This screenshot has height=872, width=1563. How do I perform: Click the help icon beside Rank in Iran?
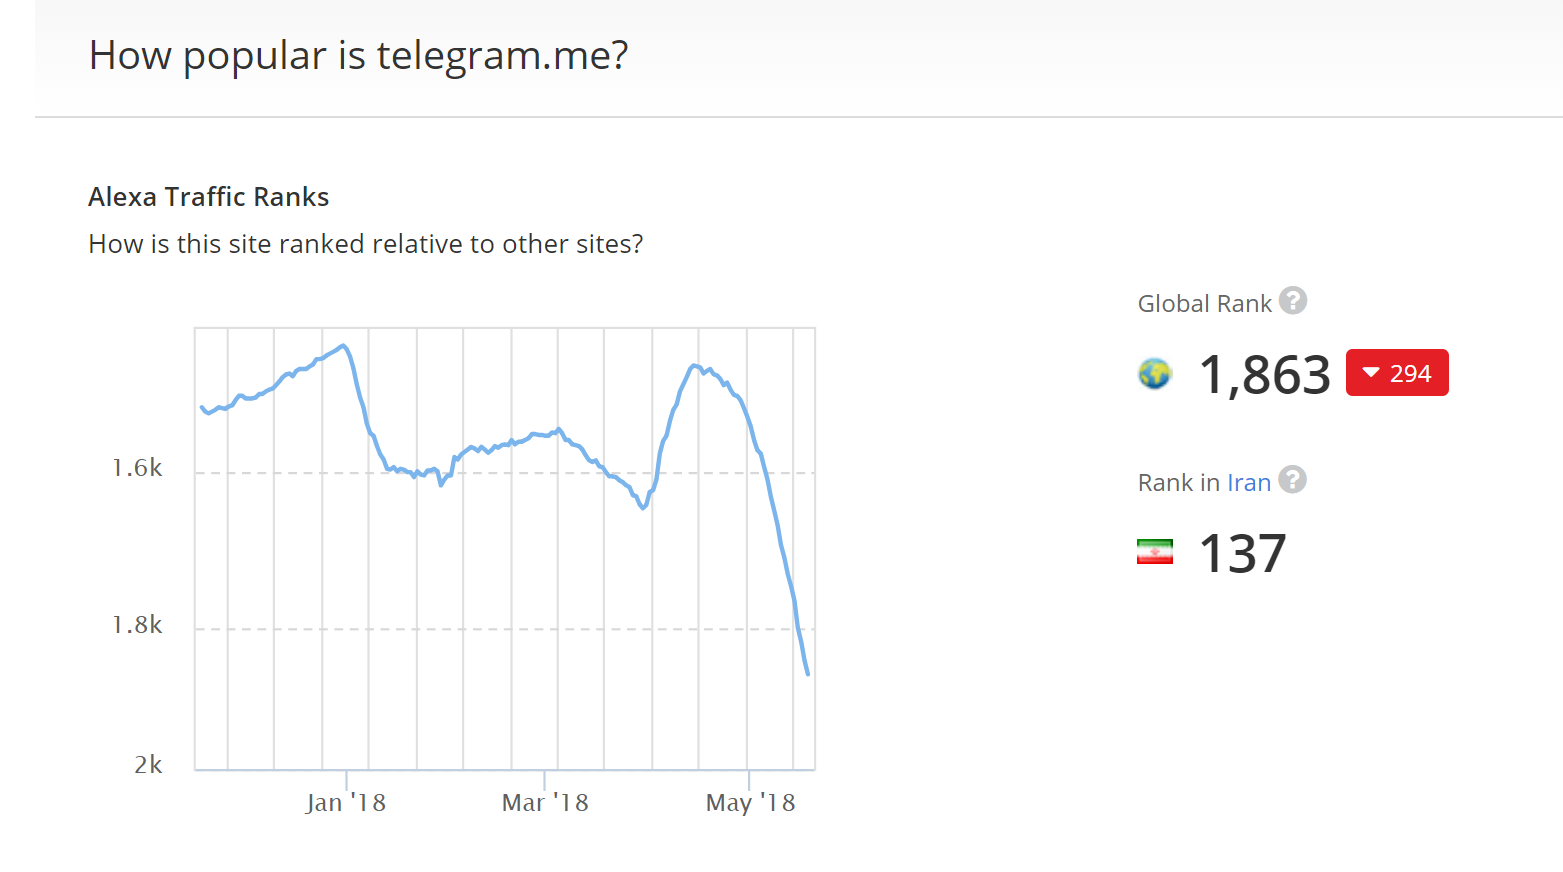click(x=1292, y=480)
